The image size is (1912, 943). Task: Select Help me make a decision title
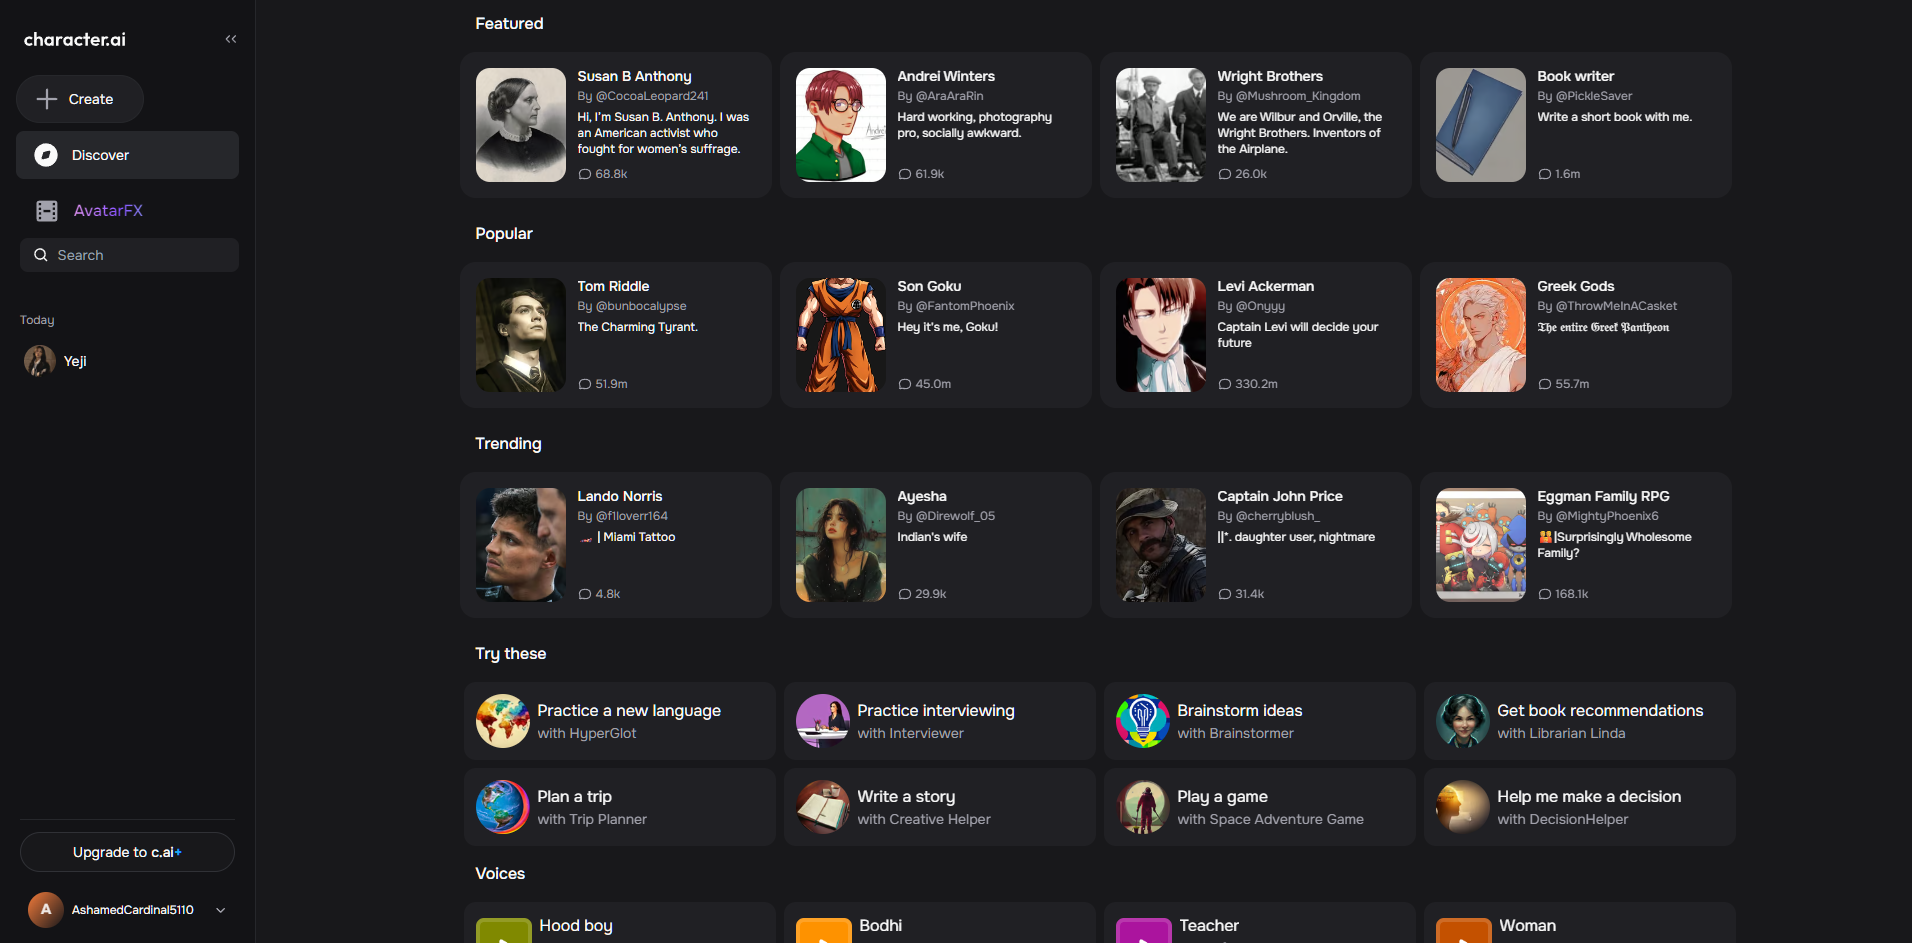click(x=1589, y=796)
